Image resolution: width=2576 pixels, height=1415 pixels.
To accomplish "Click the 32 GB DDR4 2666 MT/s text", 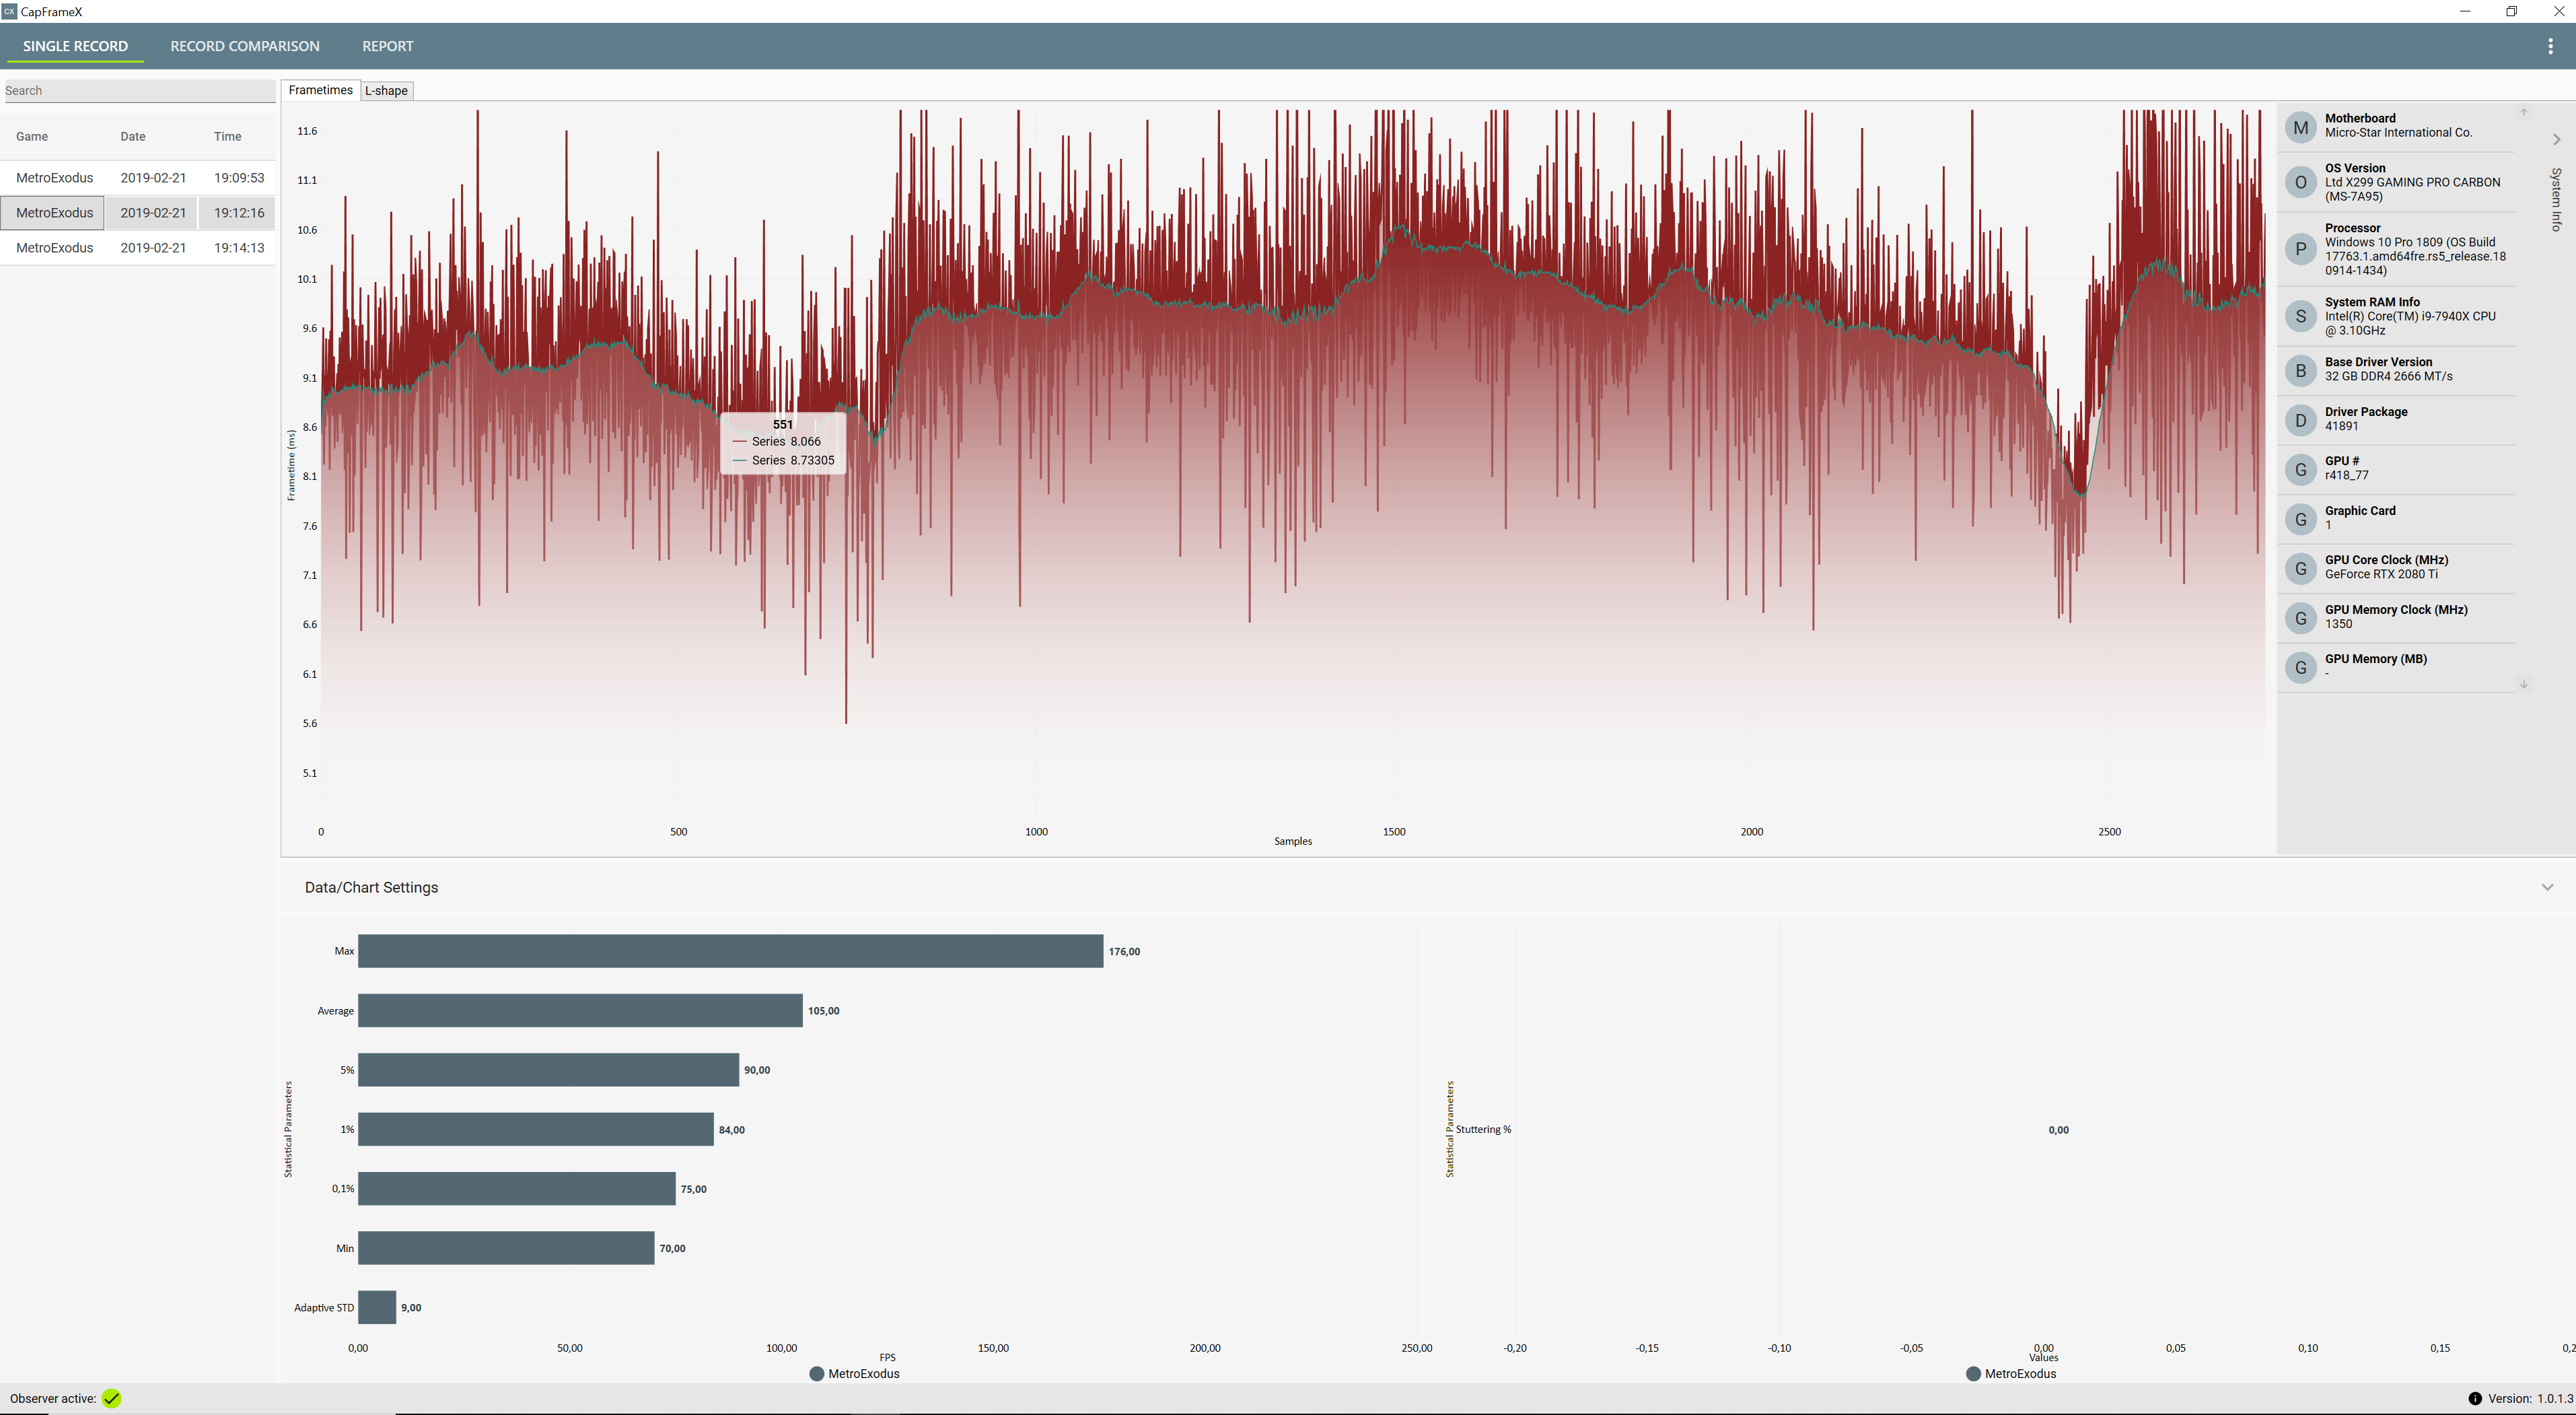I will [2388, 376].
